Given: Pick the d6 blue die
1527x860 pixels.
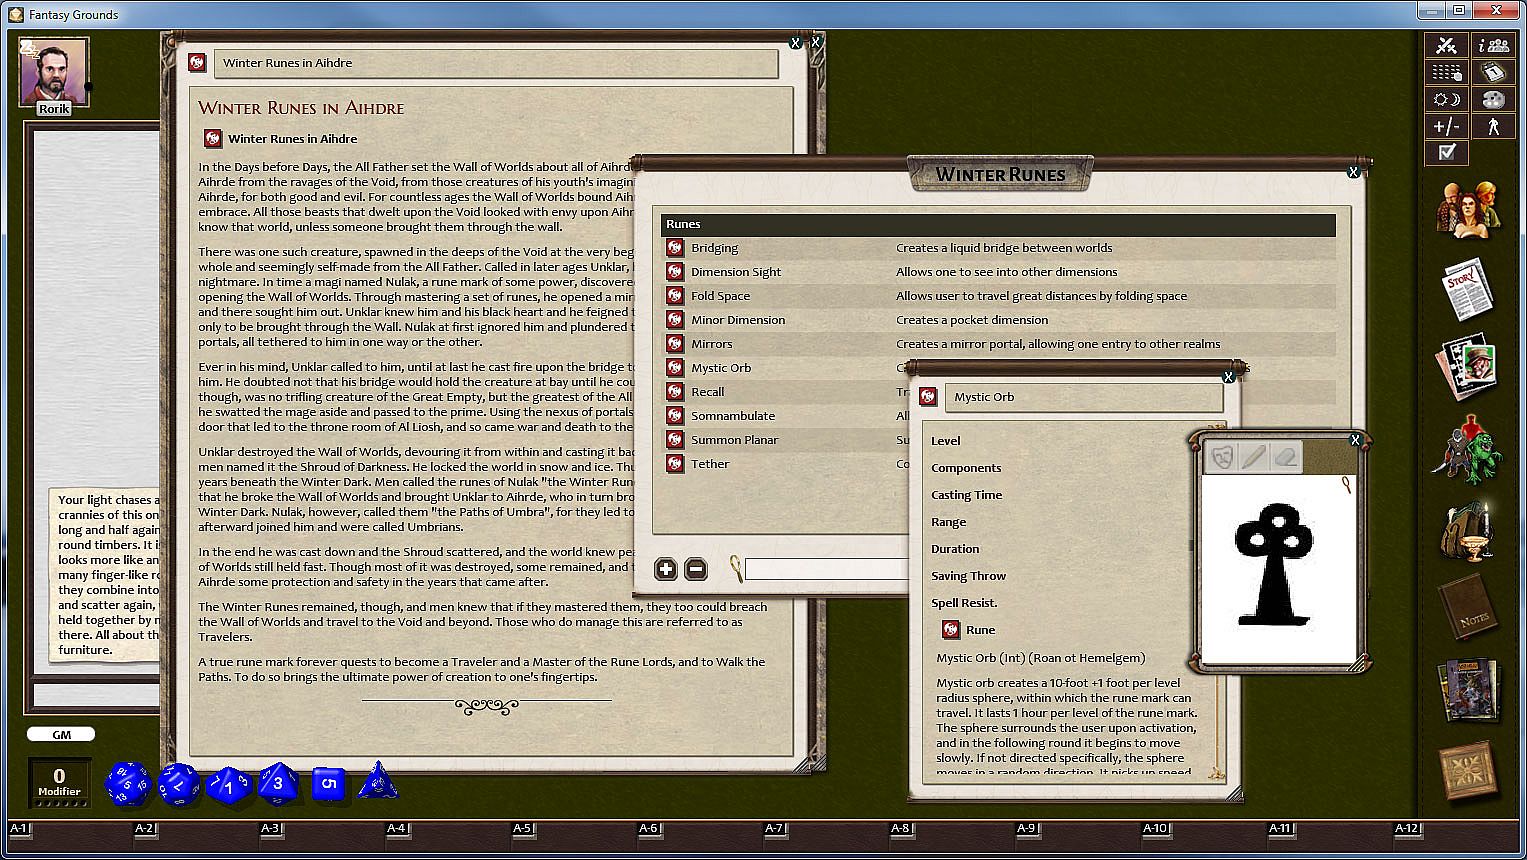Looking at the screenshot, I should (x=328, y=784).
